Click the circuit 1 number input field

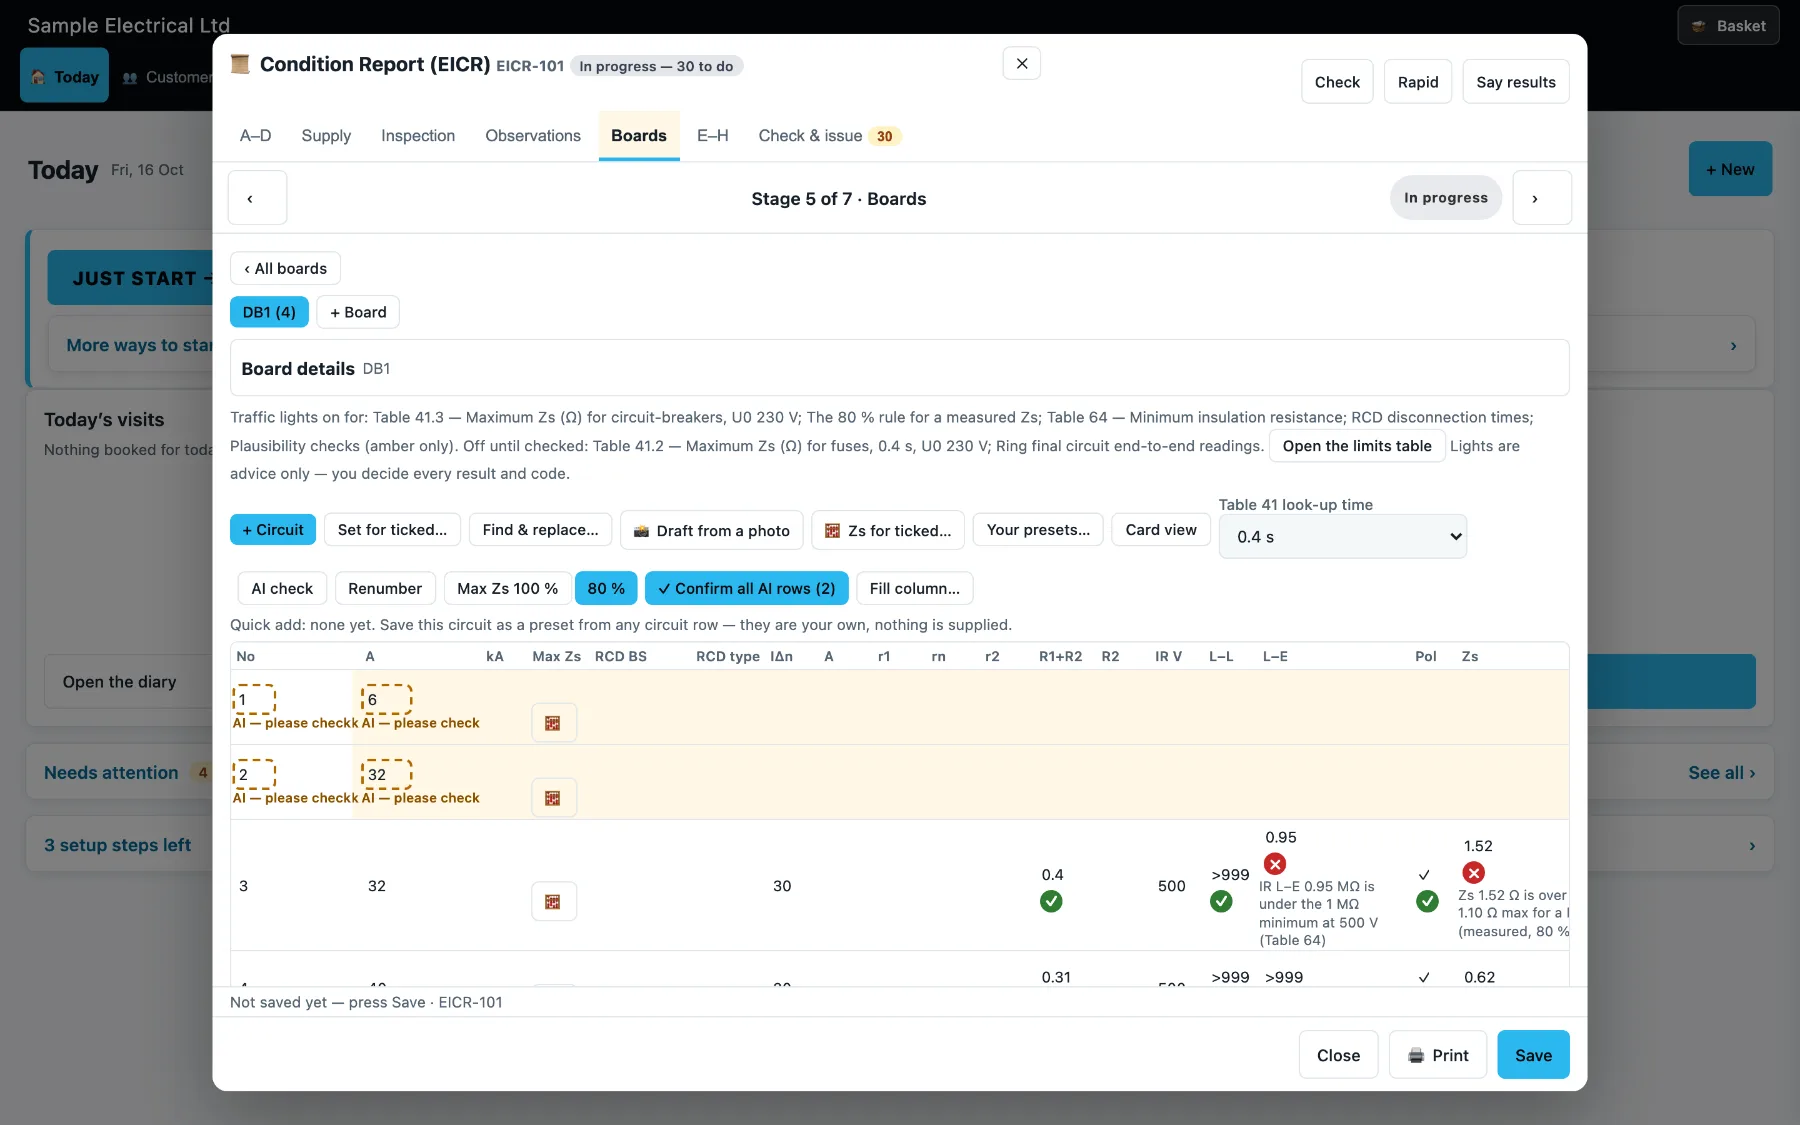[254, 699]
